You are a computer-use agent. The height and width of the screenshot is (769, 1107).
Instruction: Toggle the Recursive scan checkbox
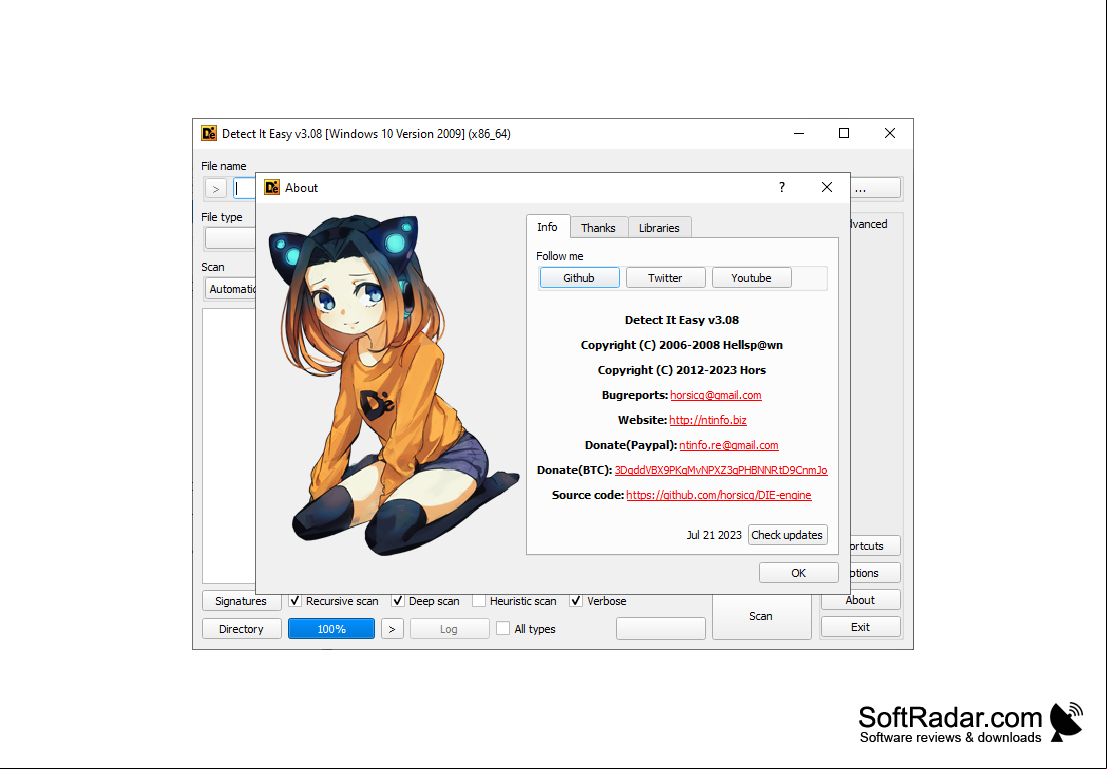coord(295,601)
